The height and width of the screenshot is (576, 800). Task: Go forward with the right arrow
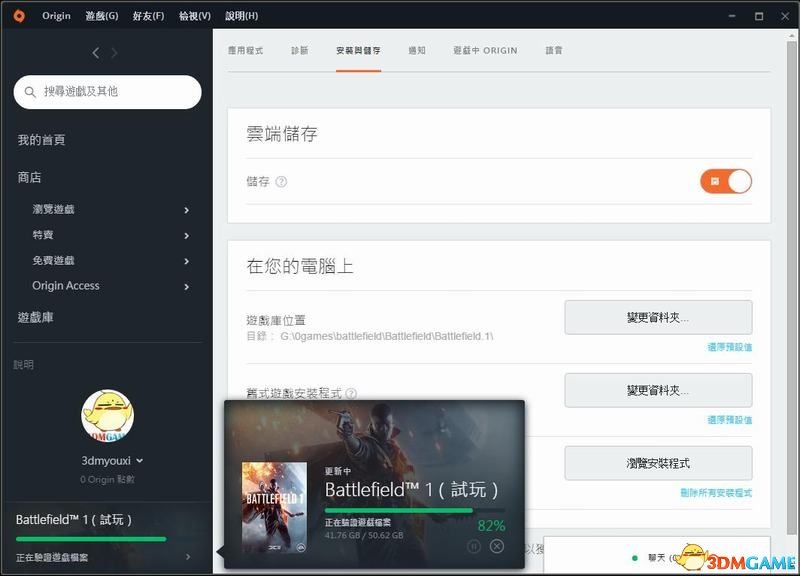[x=114, y=53]
